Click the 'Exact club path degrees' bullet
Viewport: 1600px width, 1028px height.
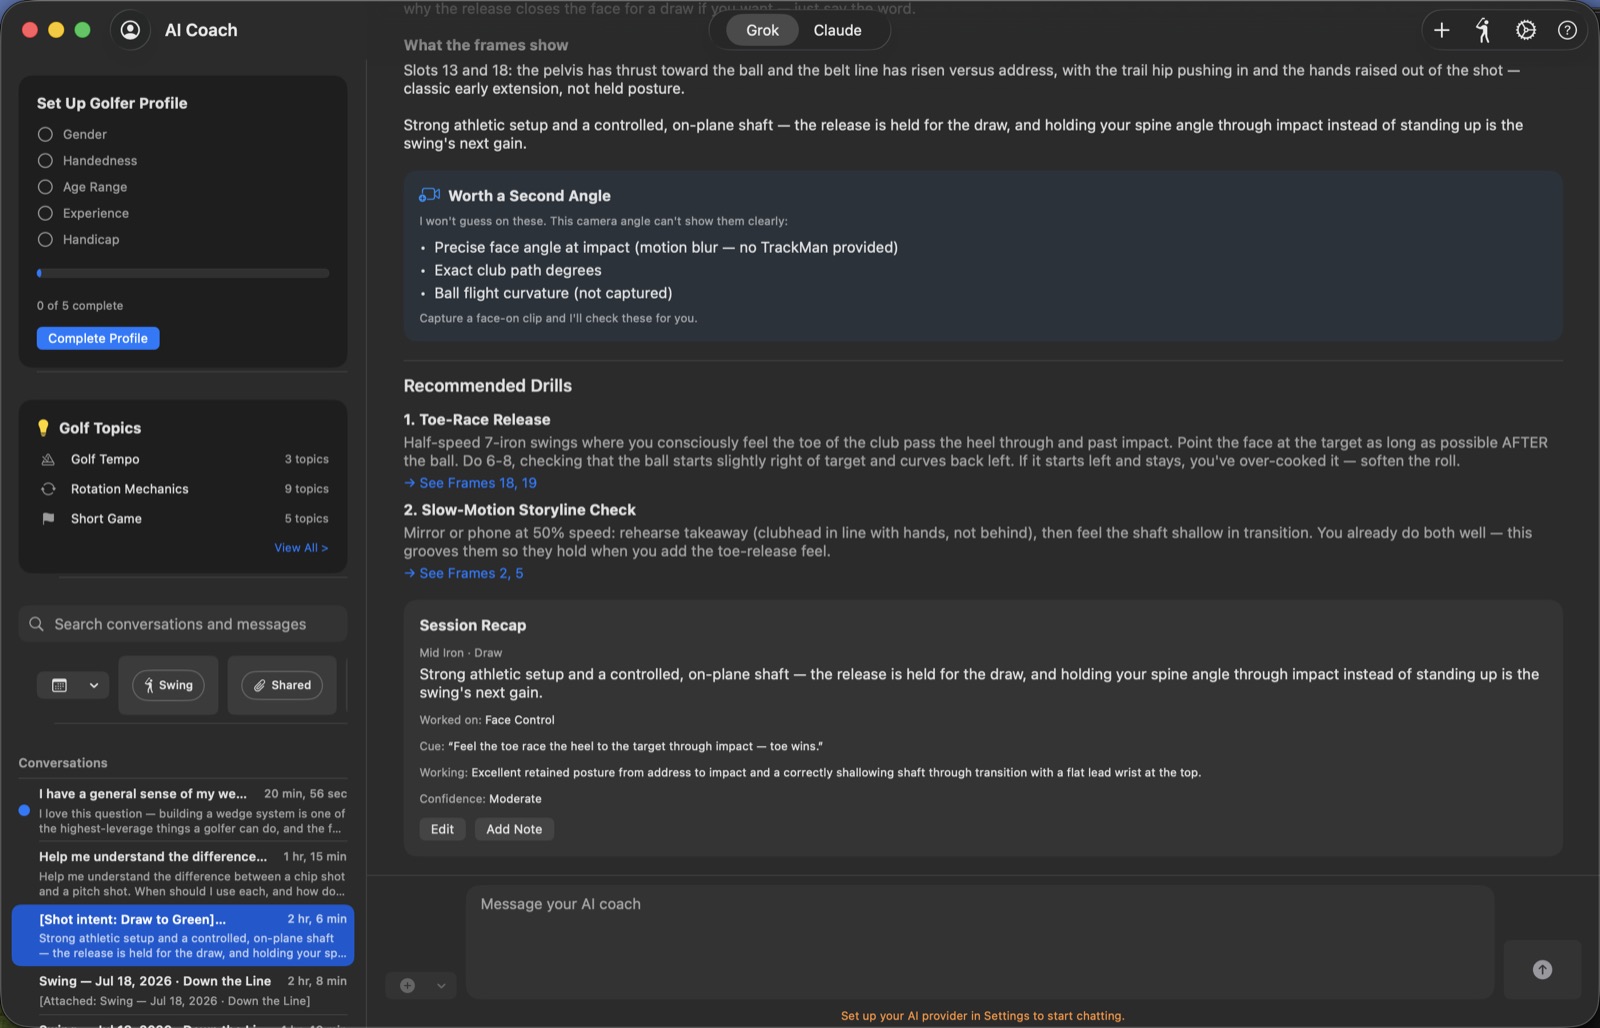click(518, 270)
